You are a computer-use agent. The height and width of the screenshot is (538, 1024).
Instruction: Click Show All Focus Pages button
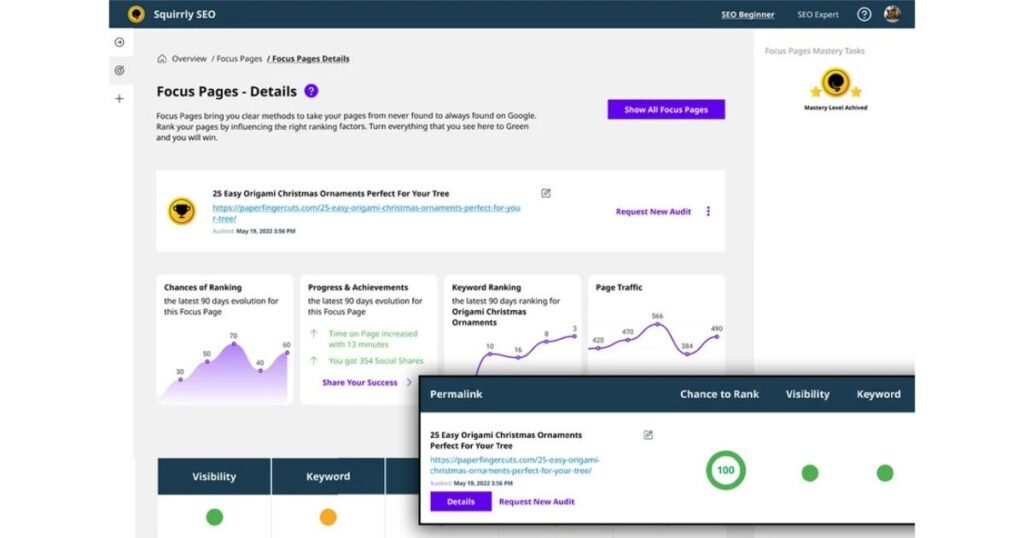(x=666, y=110)
